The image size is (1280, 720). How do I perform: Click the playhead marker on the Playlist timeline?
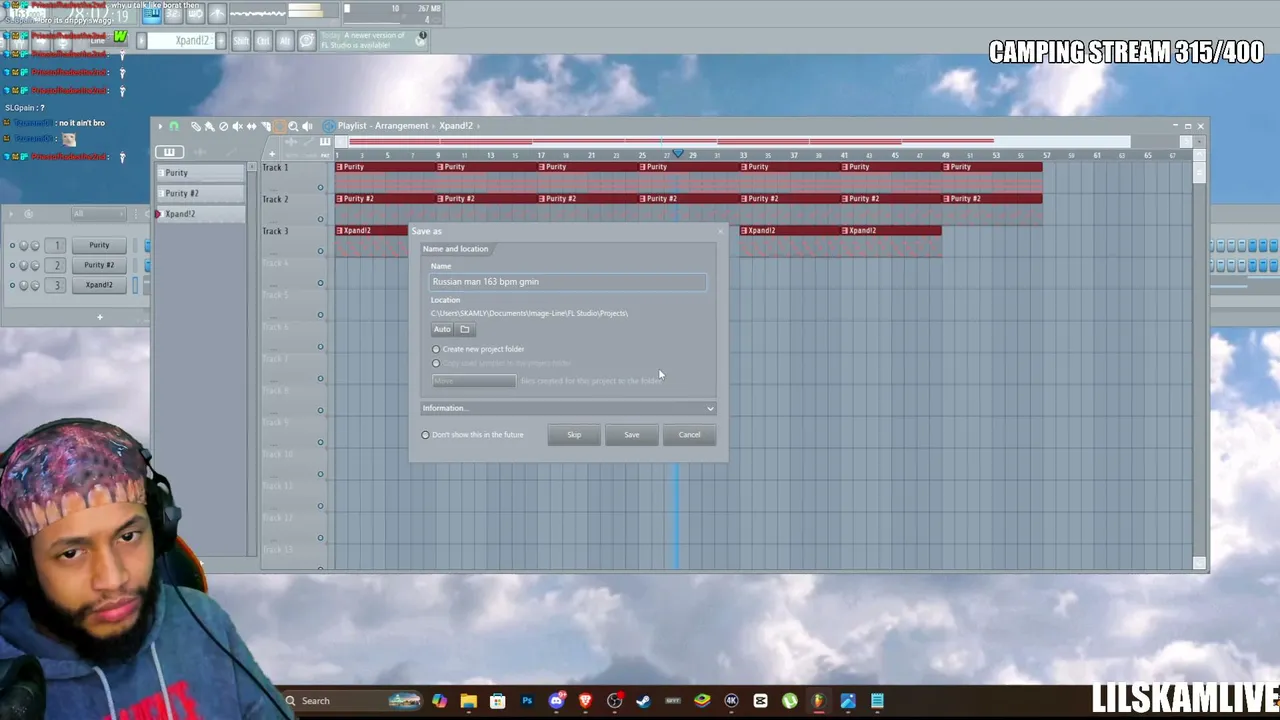(678, 154)
